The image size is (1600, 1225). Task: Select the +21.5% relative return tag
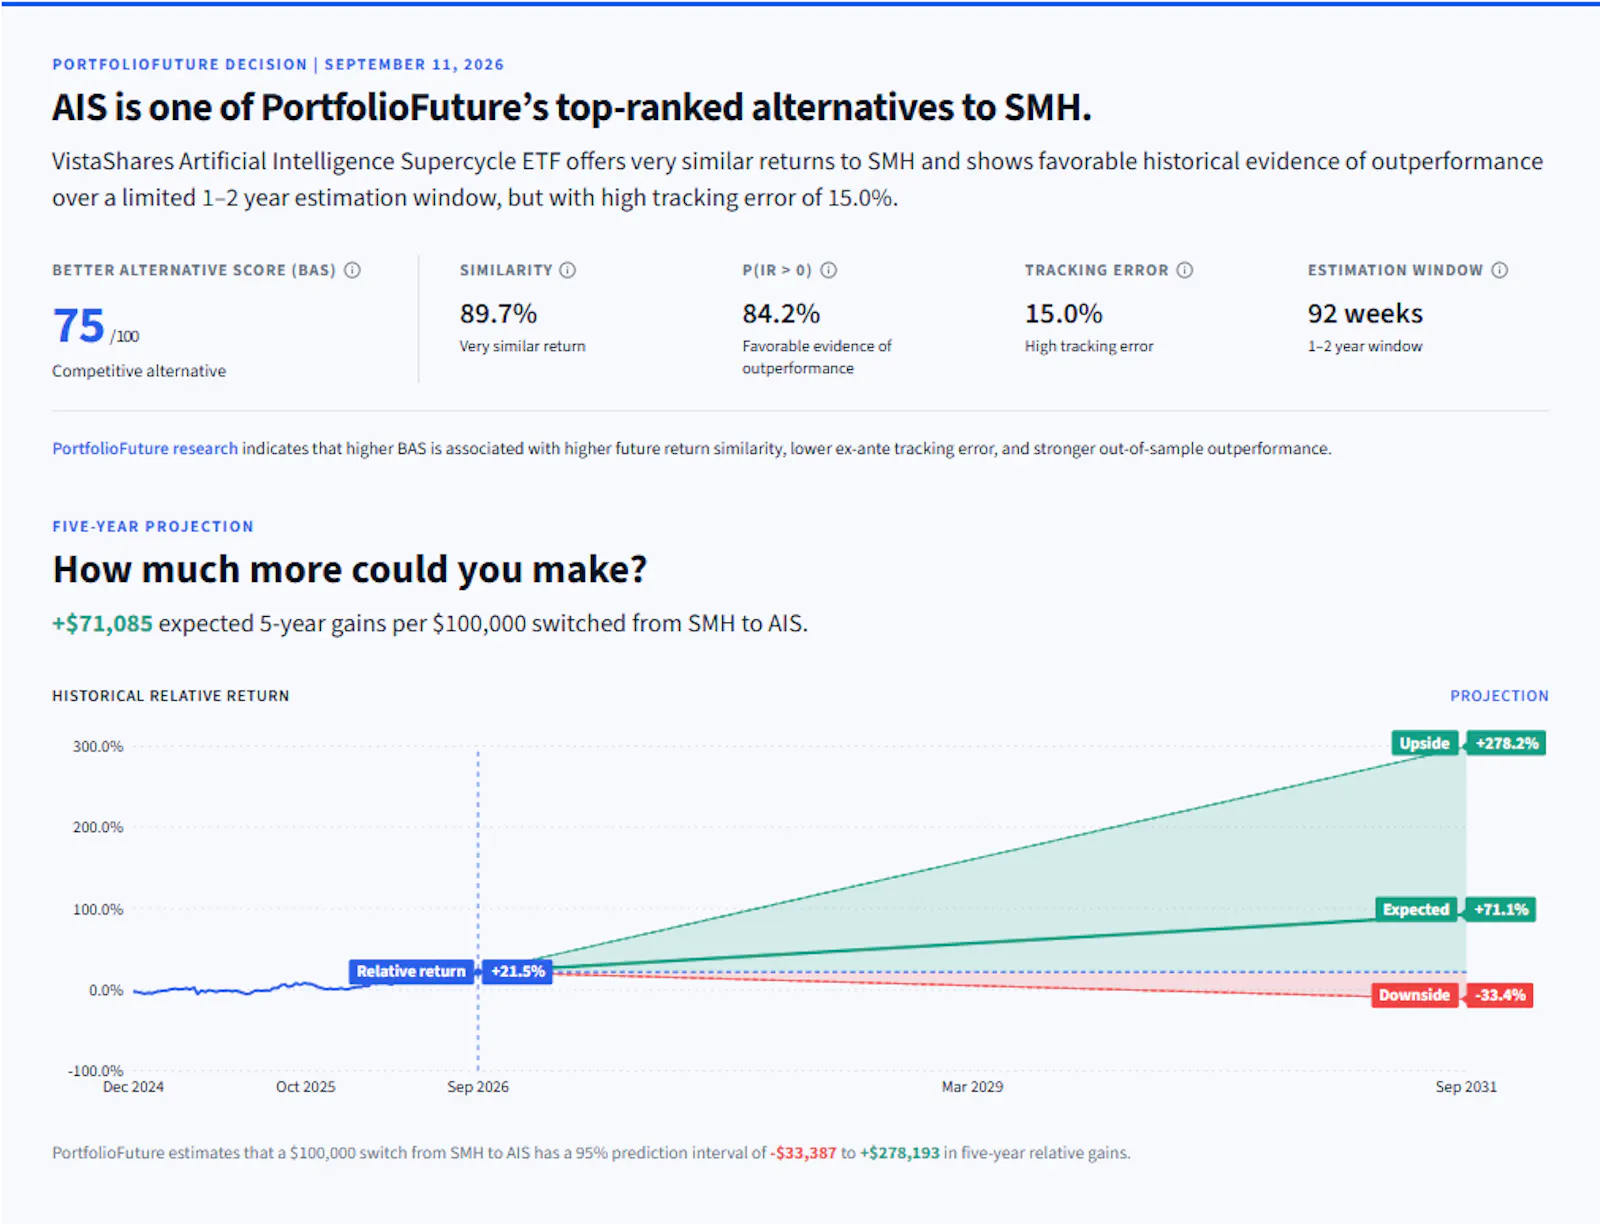[x=517, y=971]
